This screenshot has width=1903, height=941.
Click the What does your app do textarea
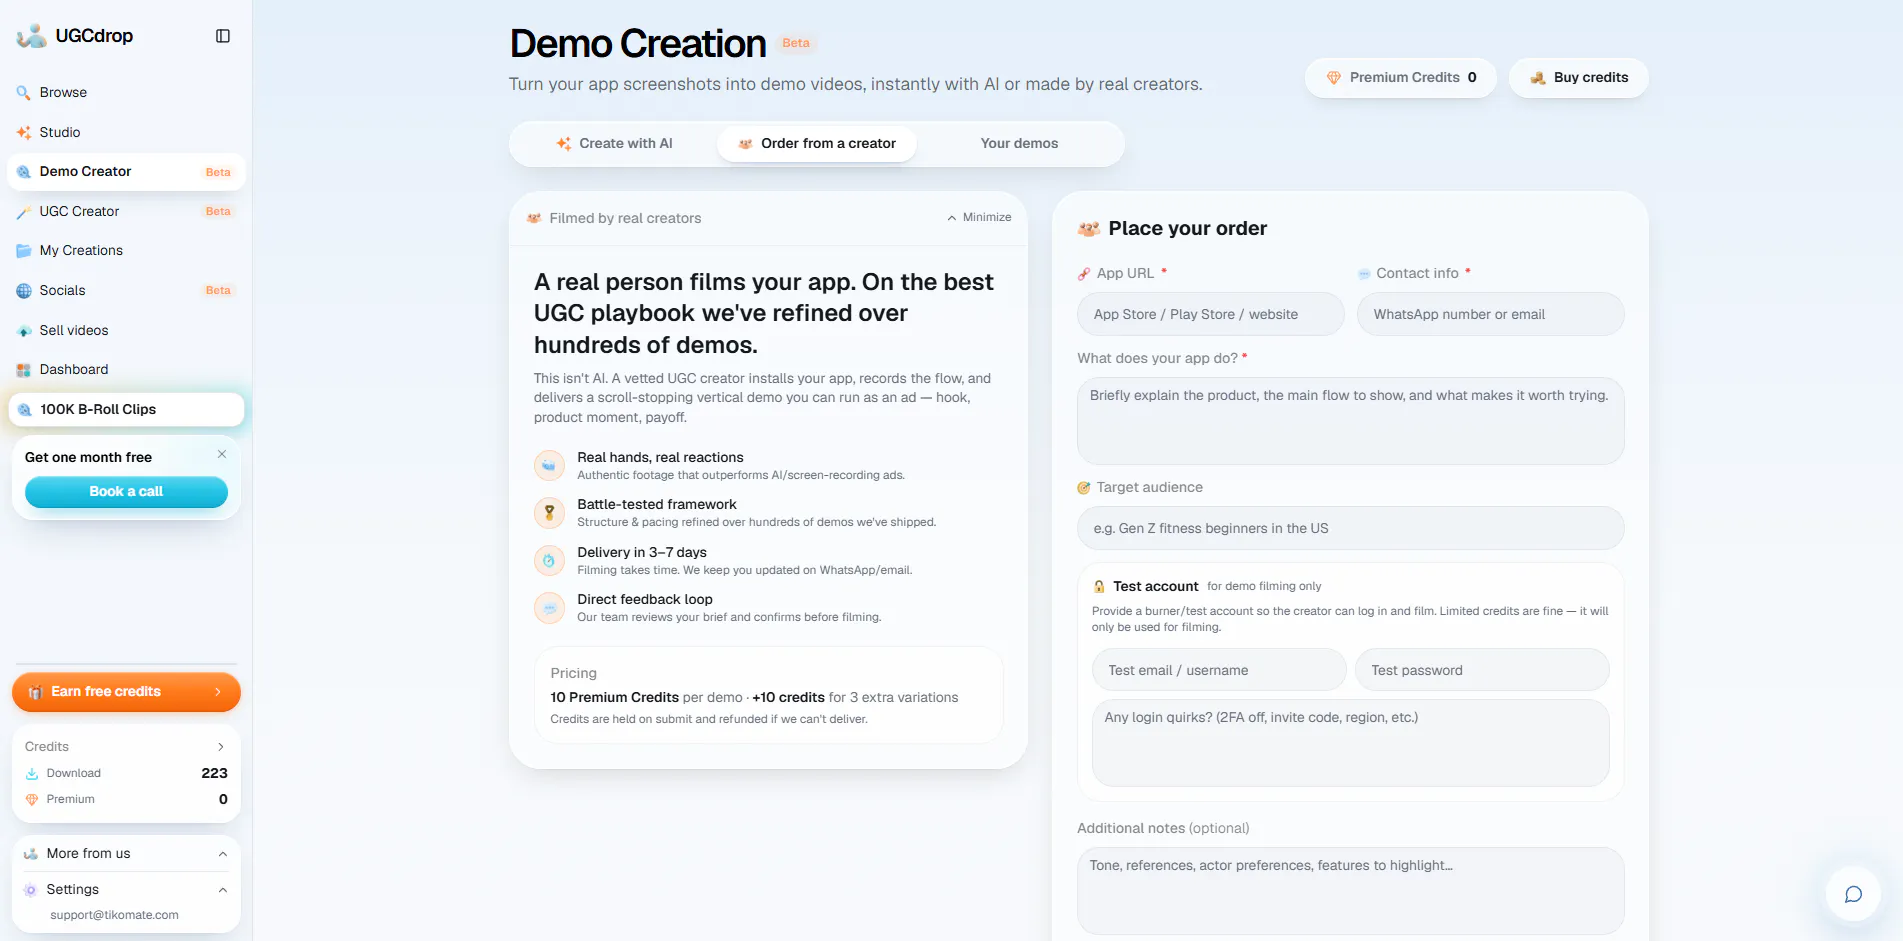coord(1350,421)
